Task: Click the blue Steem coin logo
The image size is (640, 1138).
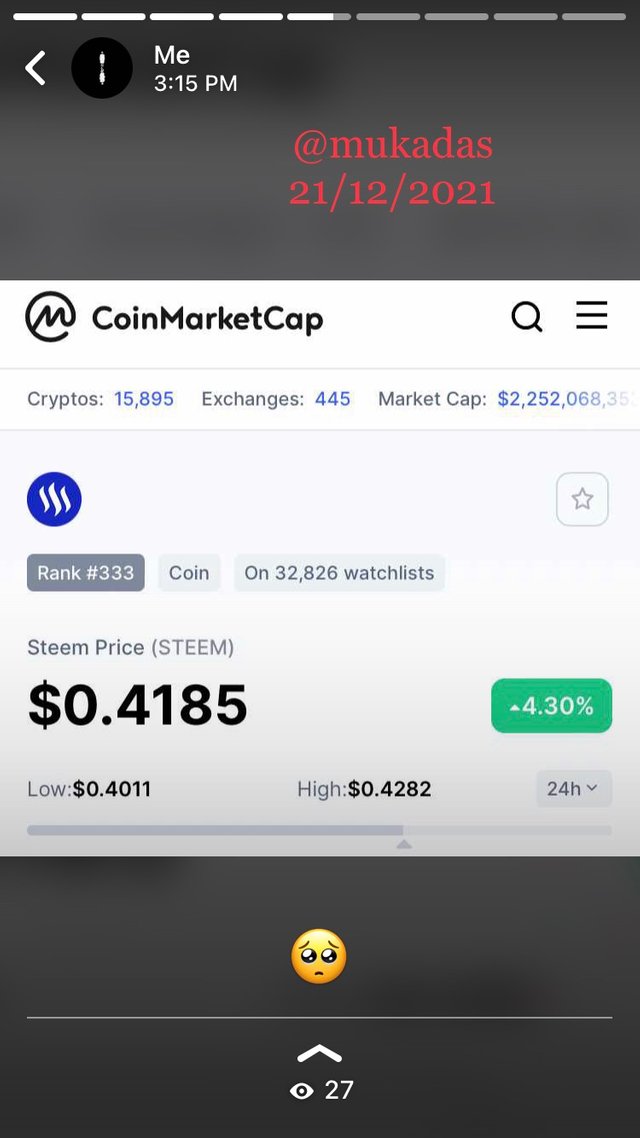Action: [54, 500]
